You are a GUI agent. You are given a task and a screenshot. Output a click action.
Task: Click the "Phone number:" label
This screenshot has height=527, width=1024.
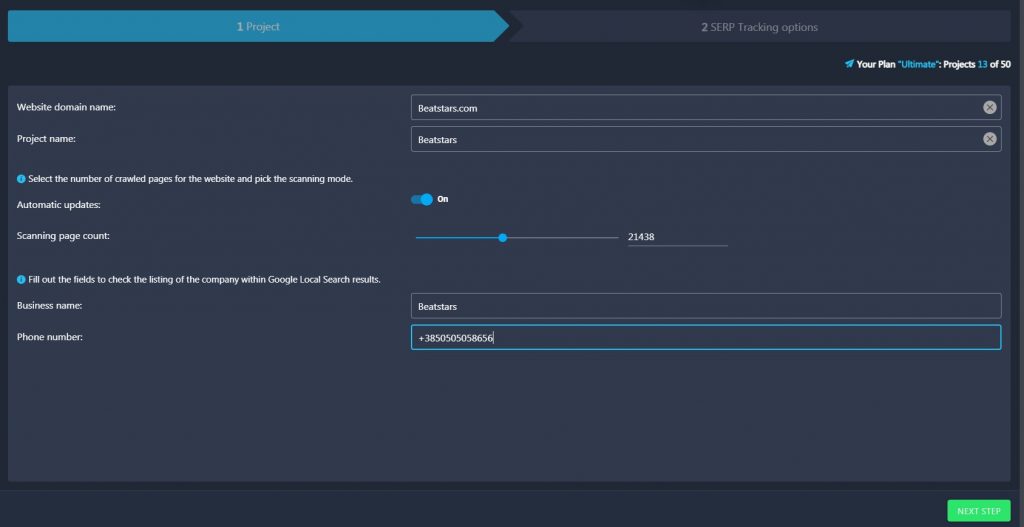coord(50,337)
